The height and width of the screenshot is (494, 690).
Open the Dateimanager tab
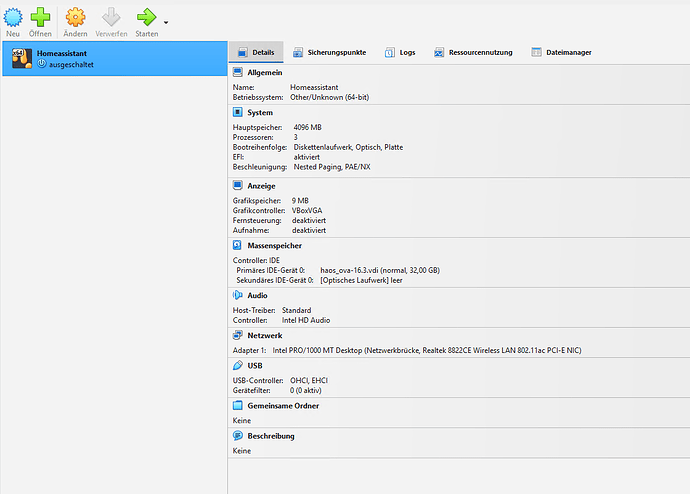[562, 52]
